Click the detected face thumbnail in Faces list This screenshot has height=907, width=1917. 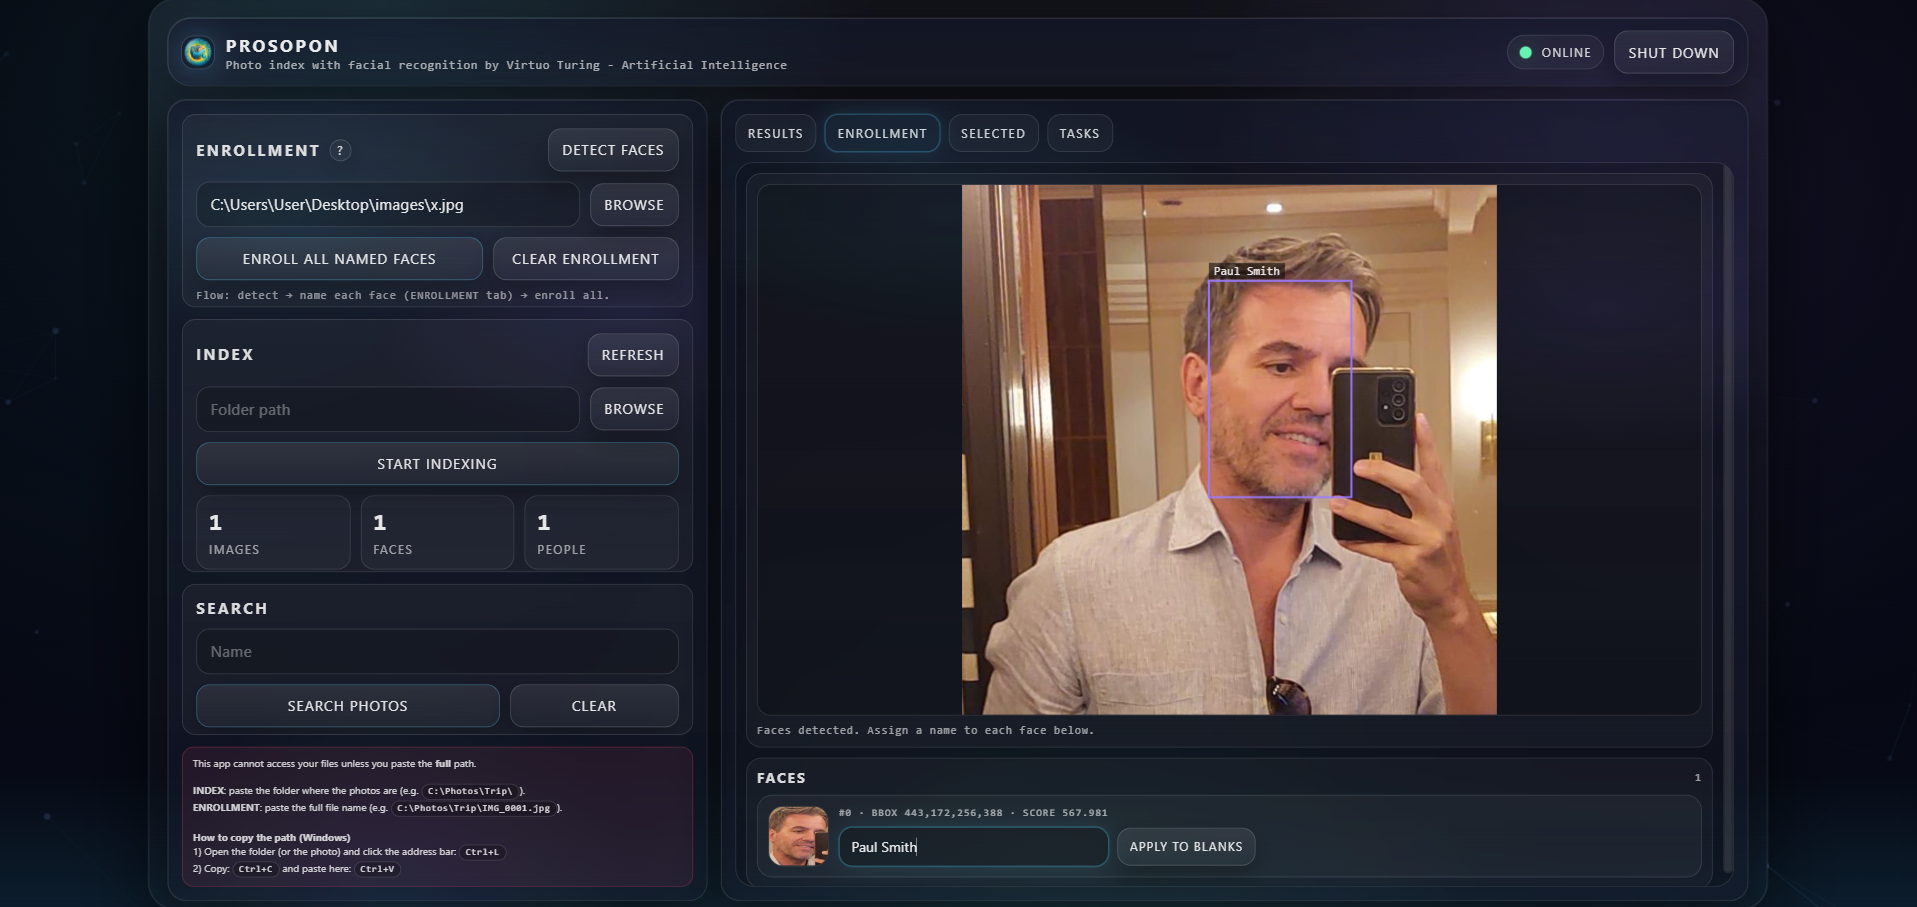point(797,836)
